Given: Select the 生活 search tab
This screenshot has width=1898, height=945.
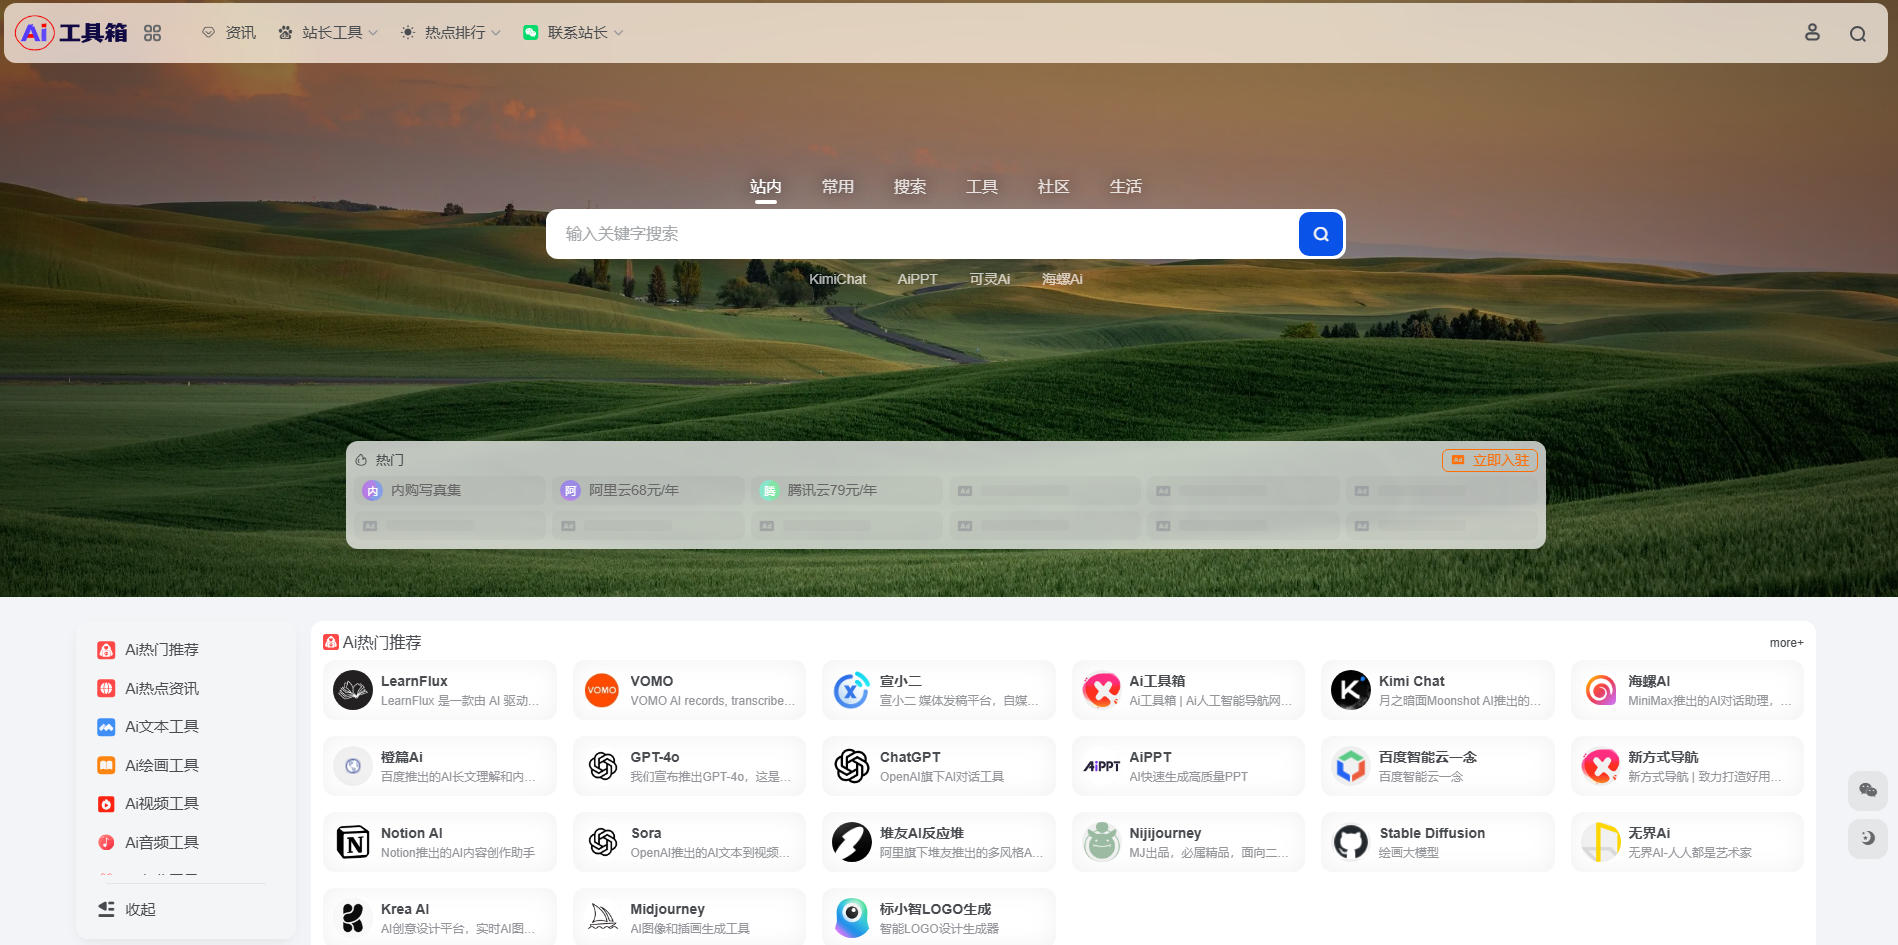Looking at the screenshot, I should coord(1126,187).
